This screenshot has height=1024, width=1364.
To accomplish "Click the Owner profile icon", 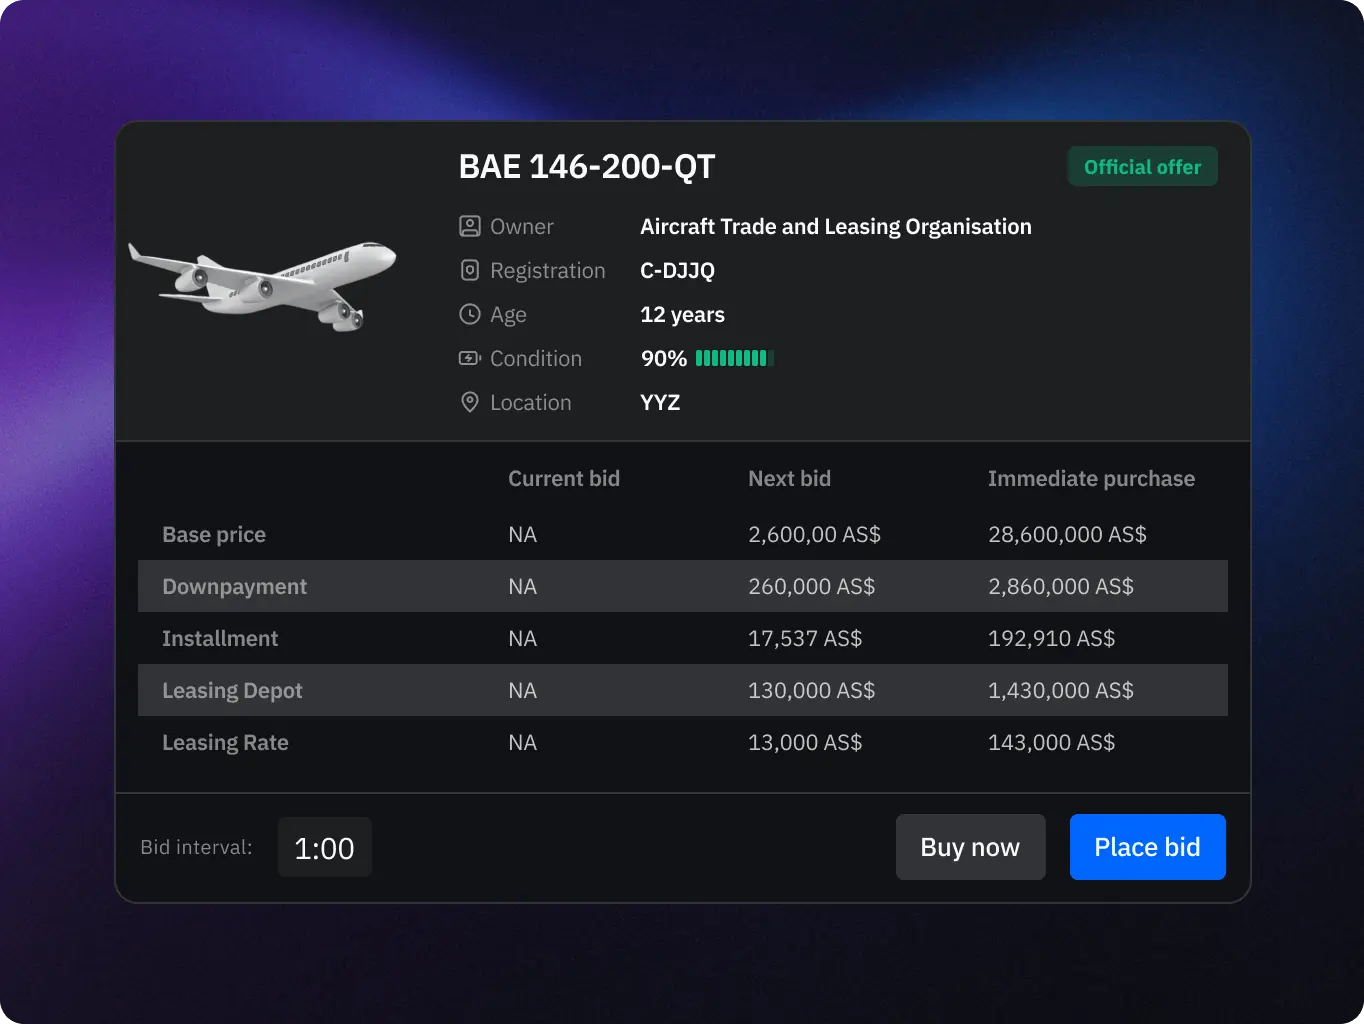I will click(x=469, y=226).
